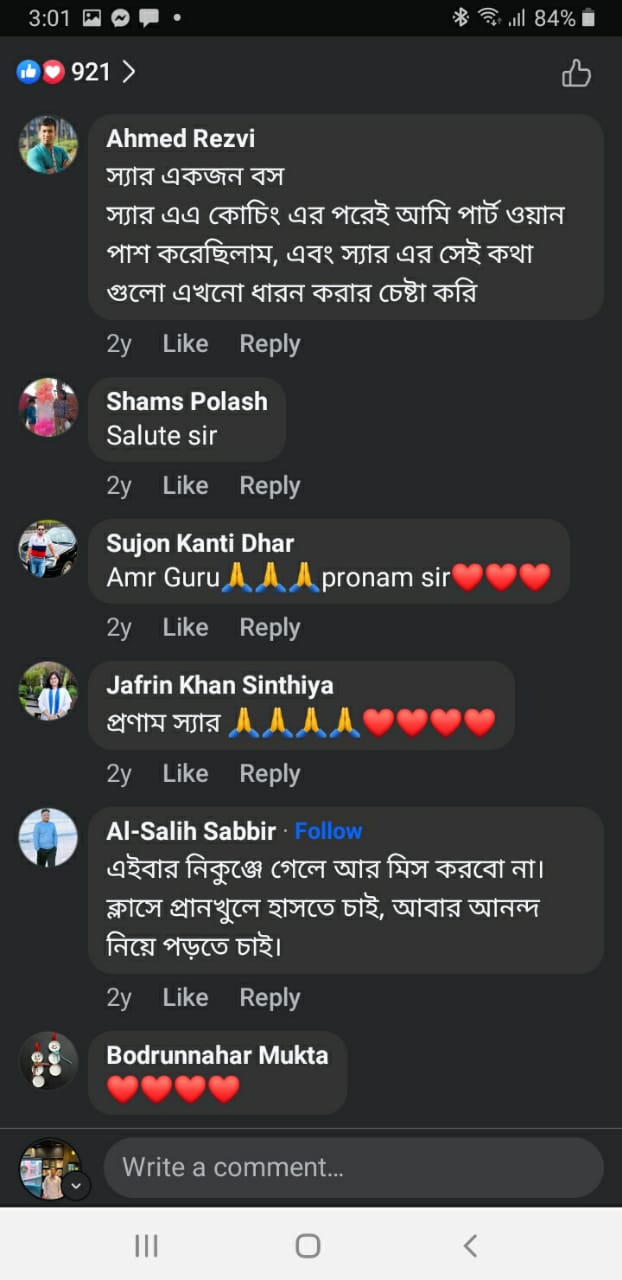Open recent apps navigation icon

click(x=146, y=1245)
